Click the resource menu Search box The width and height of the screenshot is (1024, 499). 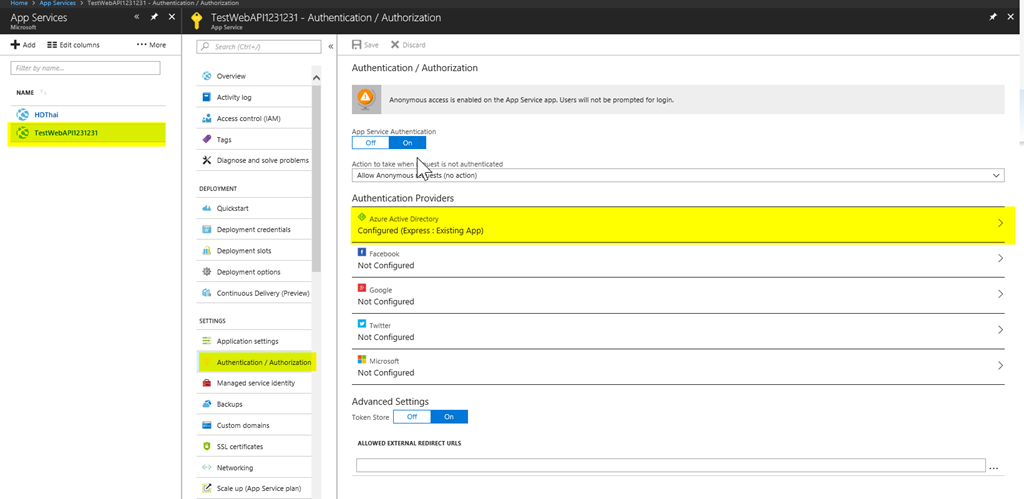coord(259,46)
